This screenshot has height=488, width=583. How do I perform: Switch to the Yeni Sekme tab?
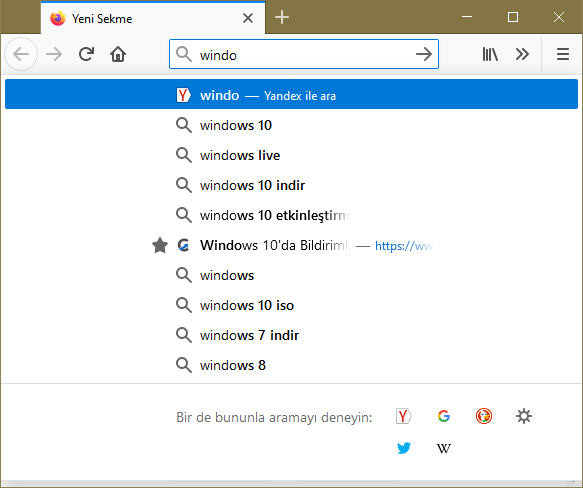pos(153,18)
